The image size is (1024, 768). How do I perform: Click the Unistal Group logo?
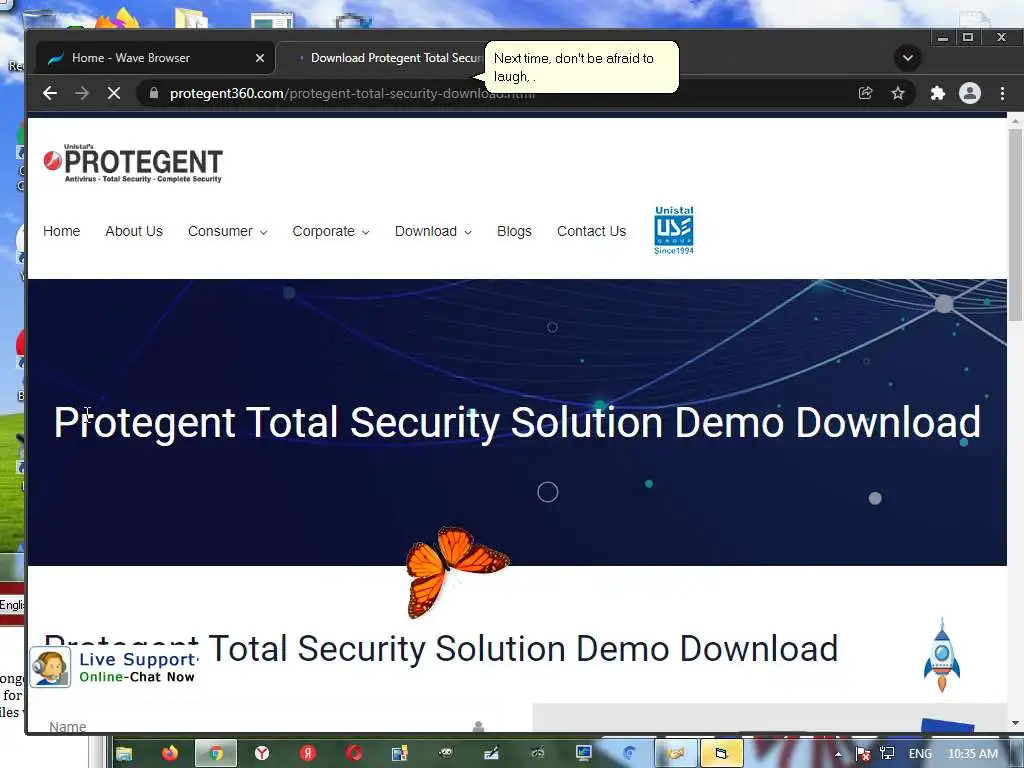coord(674,230)
